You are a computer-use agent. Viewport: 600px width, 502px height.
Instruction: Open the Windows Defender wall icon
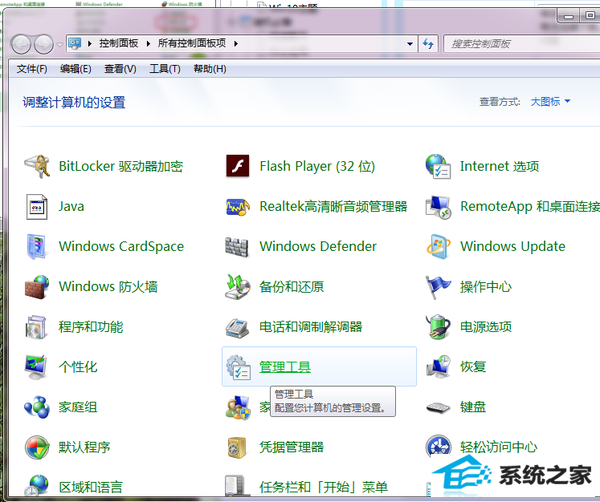point(237,247)
